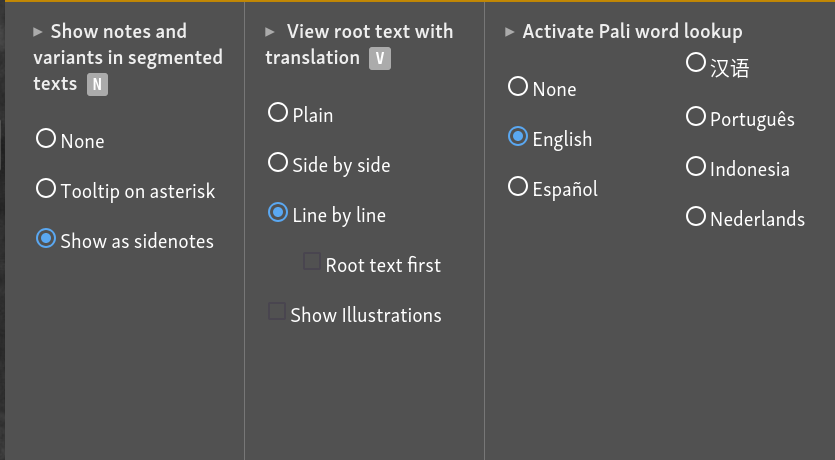Select Español lookup language
The width and height of the screenshot is (835, 460).
coord(518,187)
